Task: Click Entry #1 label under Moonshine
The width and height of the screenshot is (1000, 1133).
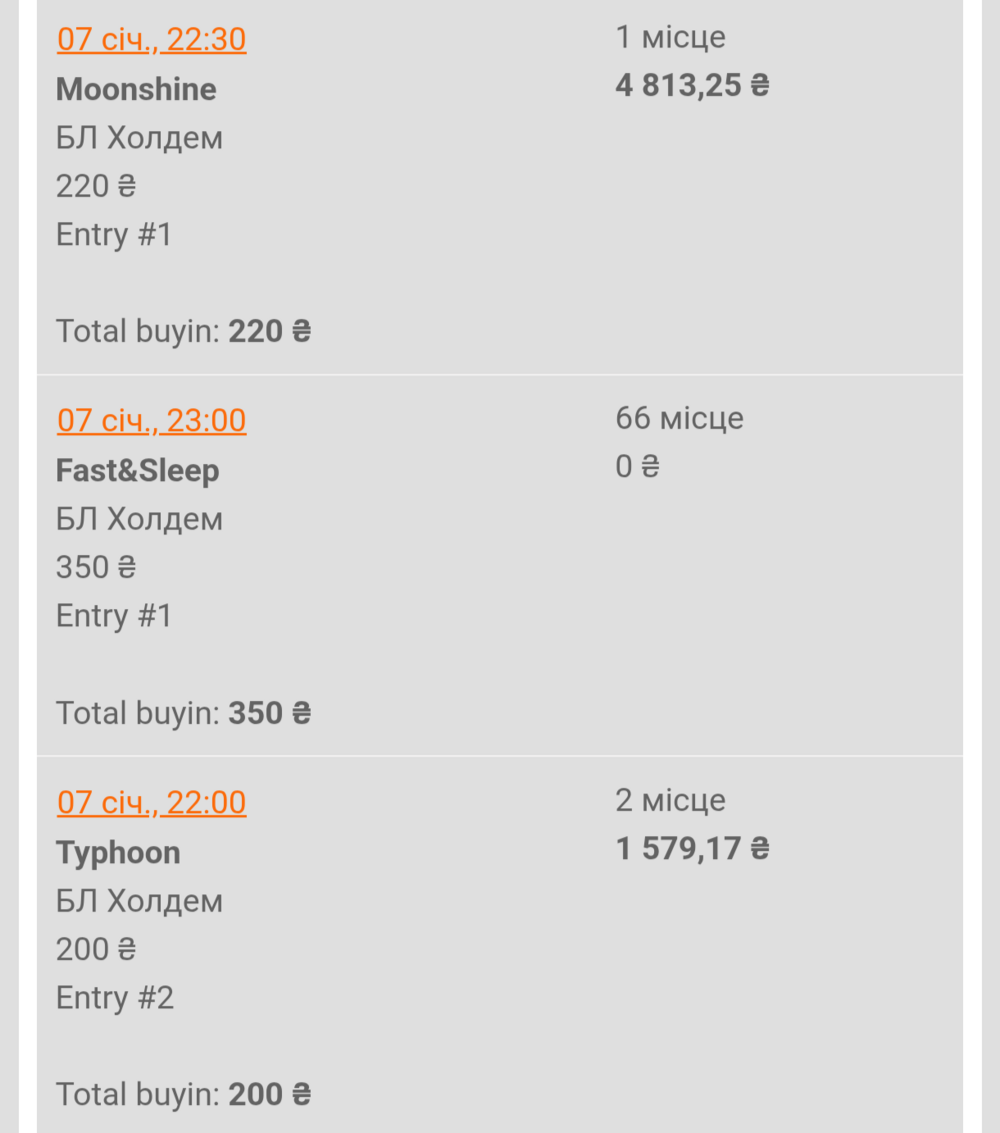Action: 113,235
